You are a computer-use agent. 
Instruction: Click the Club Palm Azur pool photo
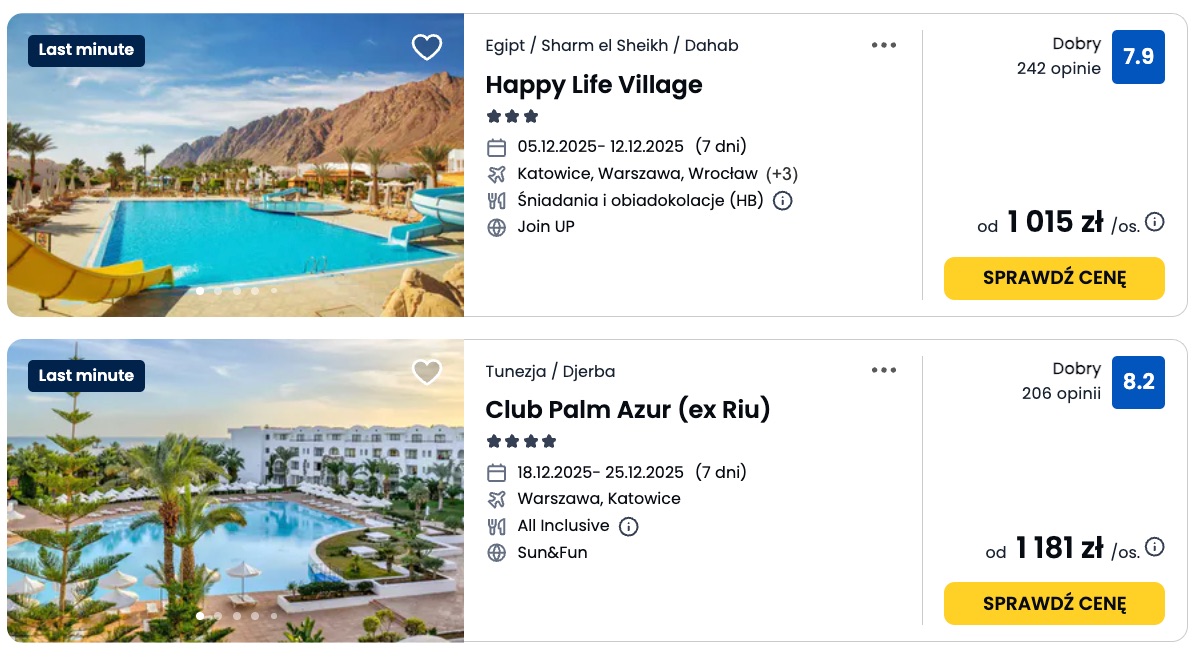pyautogui.click(x=236, y=490)
